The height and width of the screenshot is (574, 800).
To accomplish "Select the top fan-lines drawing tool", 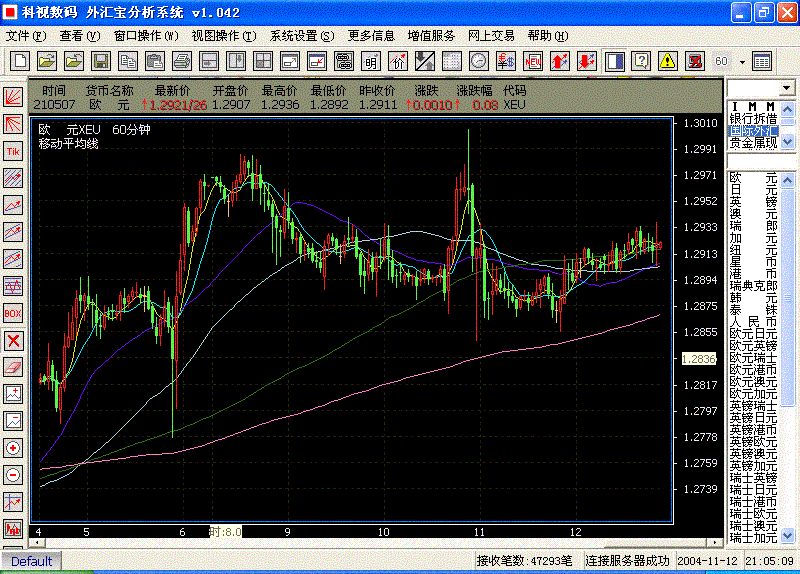I will coord(13,97).
